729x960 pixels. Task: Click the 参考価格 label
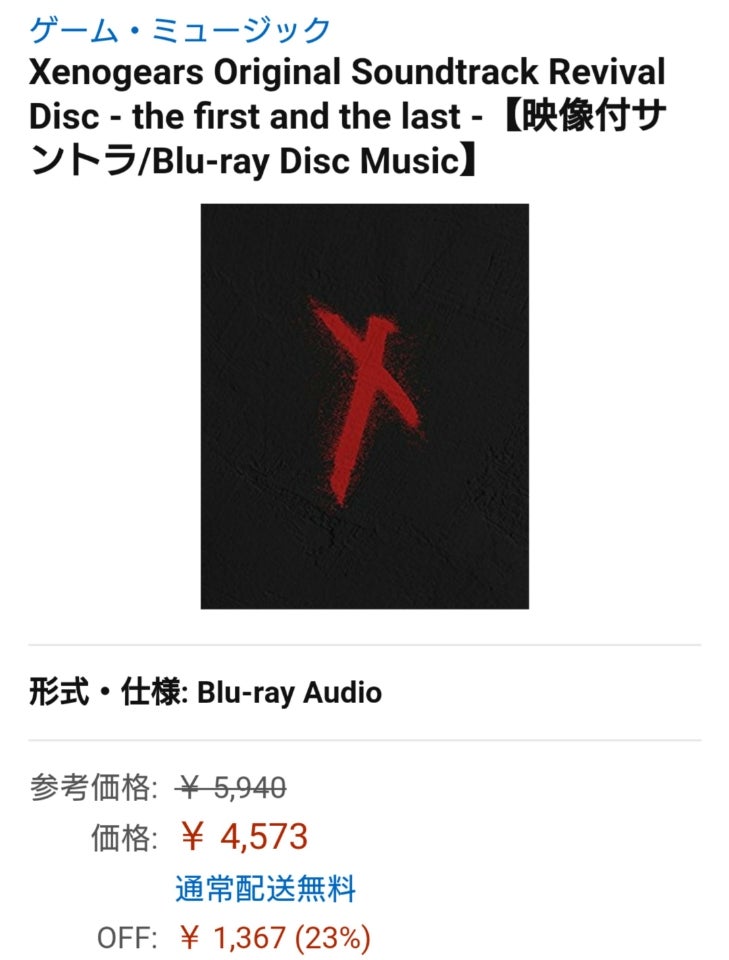coord(94,787)
